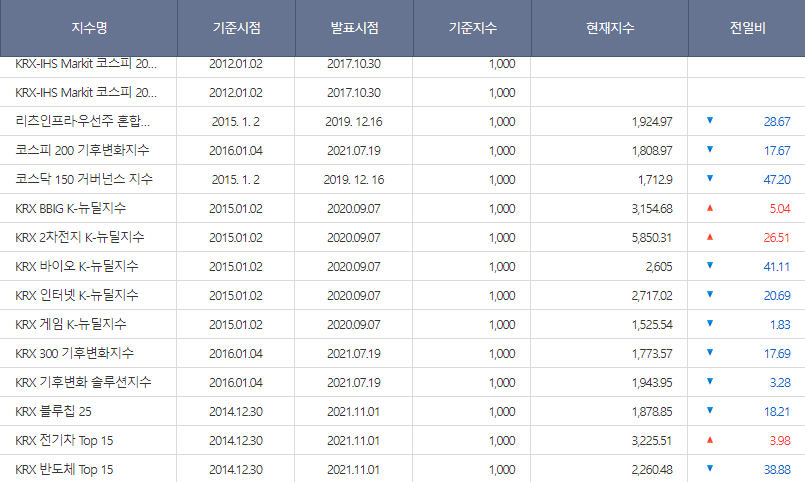Viewport: 805px width, 482px height.
Task: Sort by the 지수명 column header
Action: (x=89, y=28)
